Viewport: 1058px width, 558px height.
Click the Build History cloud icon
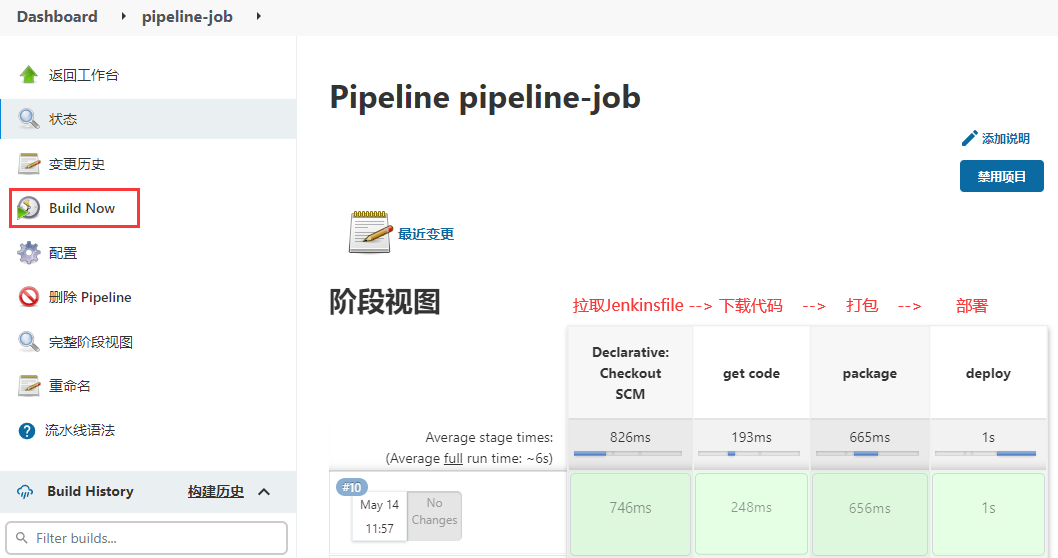click(x=25, y=492)
